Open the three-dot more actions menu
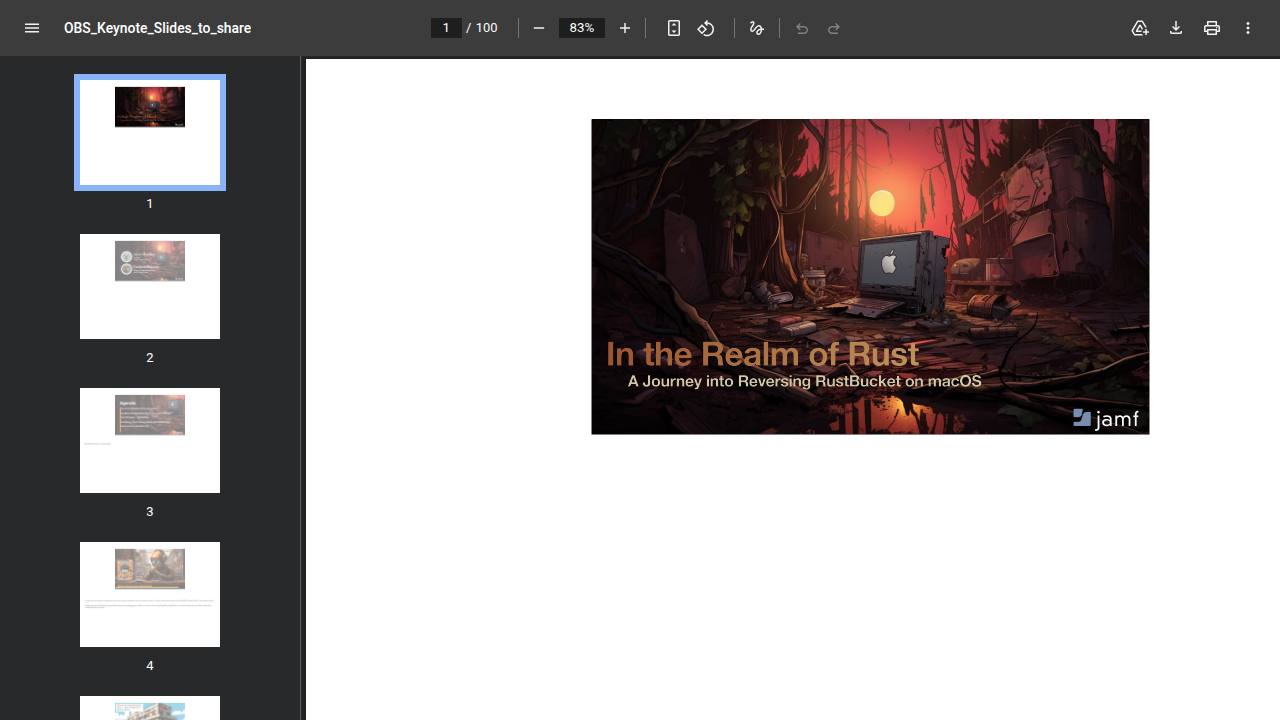 [1248, 28]
